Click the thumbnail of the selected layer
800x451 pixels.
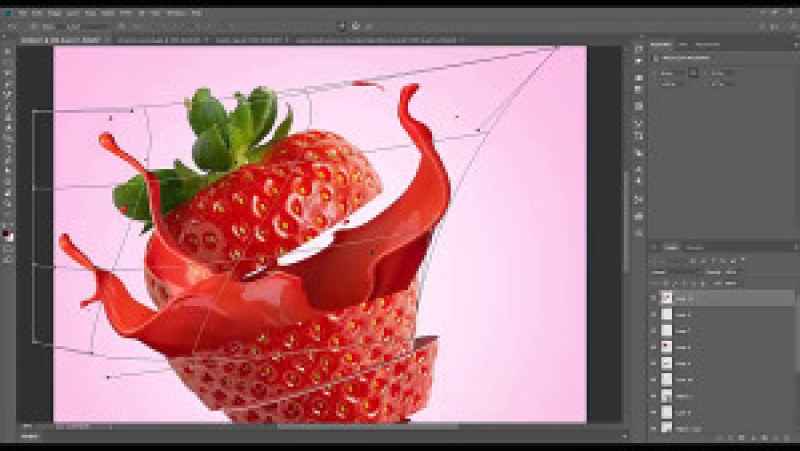(668, 298)
